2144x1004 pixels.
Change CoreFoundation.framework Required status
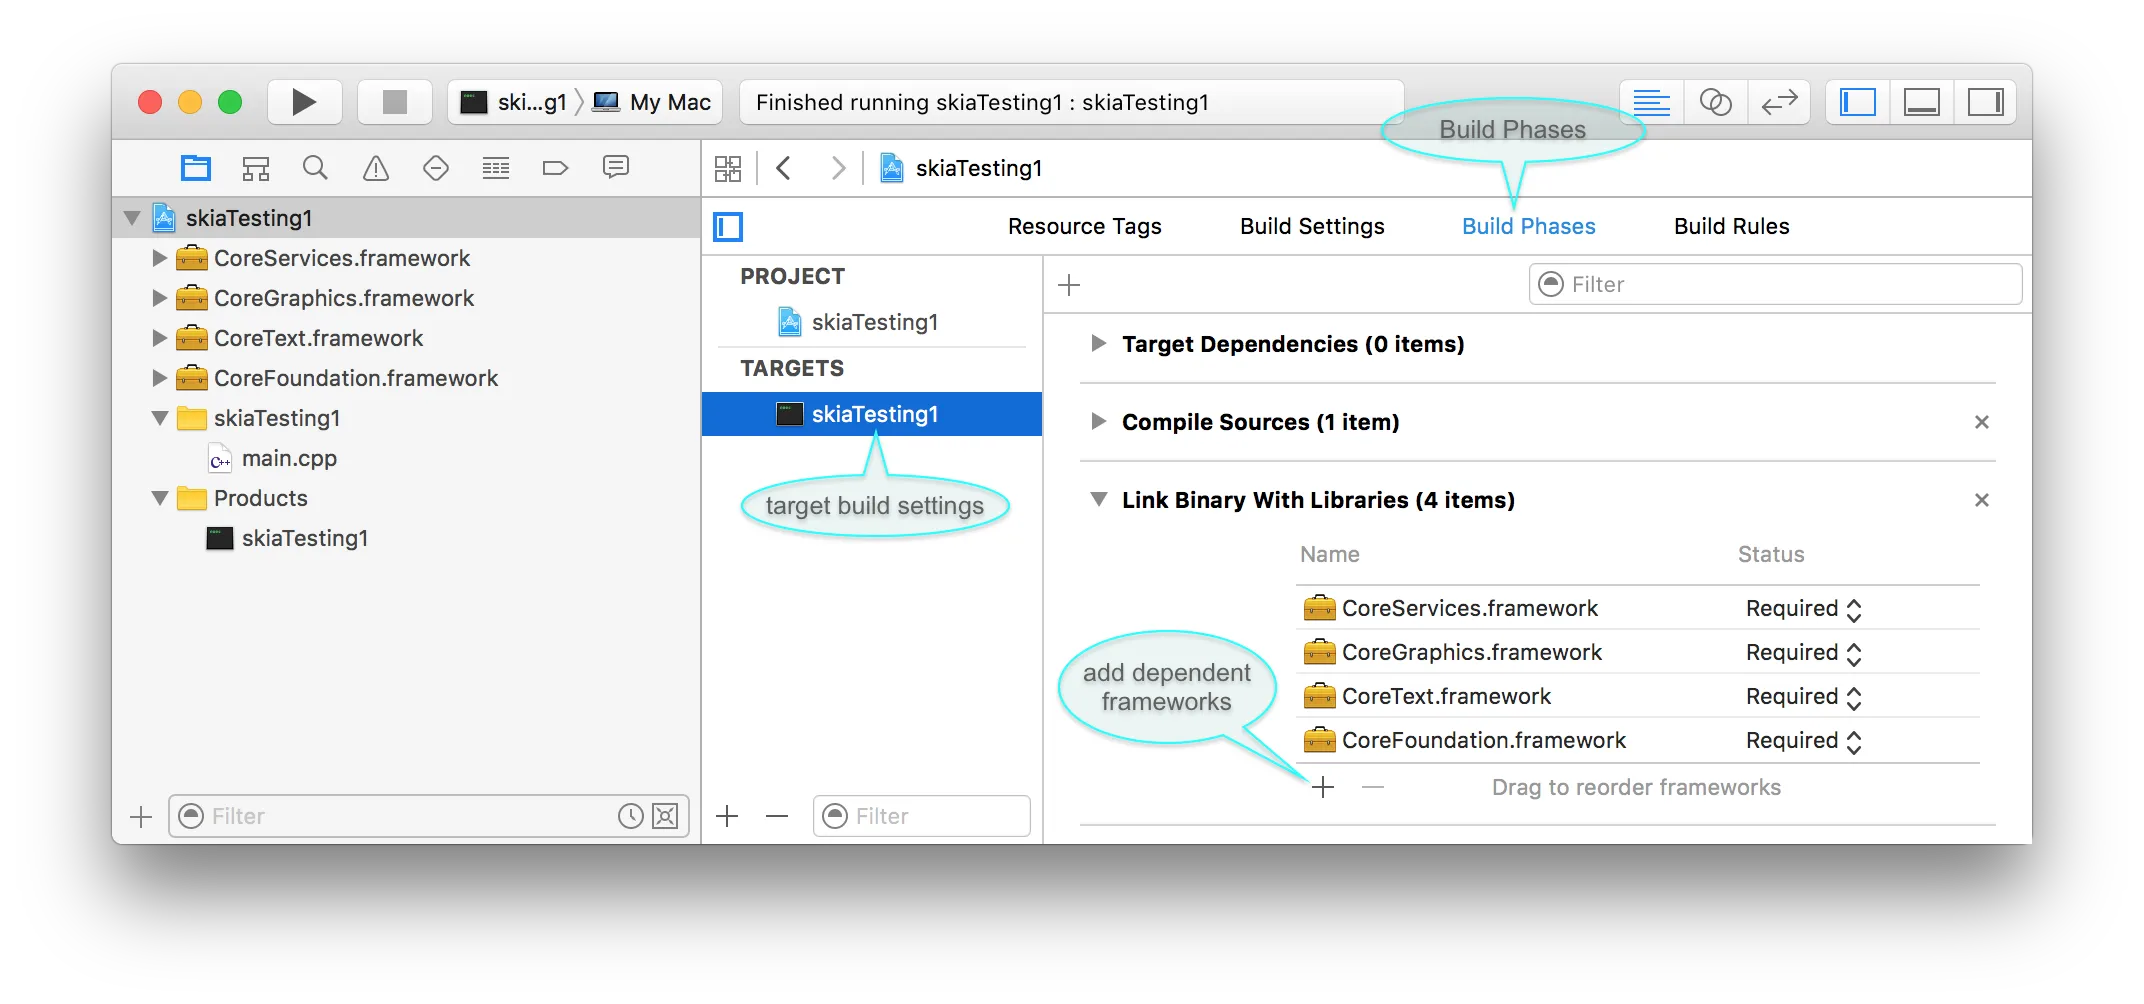pyautogui.click(x=1804, y=741)
